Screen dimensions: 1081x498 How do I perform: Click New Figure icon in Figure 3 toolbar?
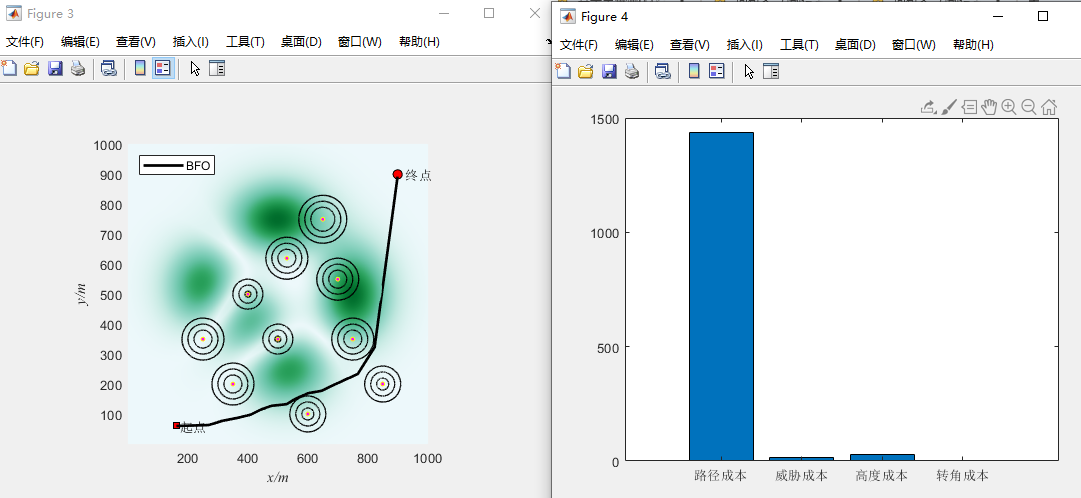click(x=9, y=69)
